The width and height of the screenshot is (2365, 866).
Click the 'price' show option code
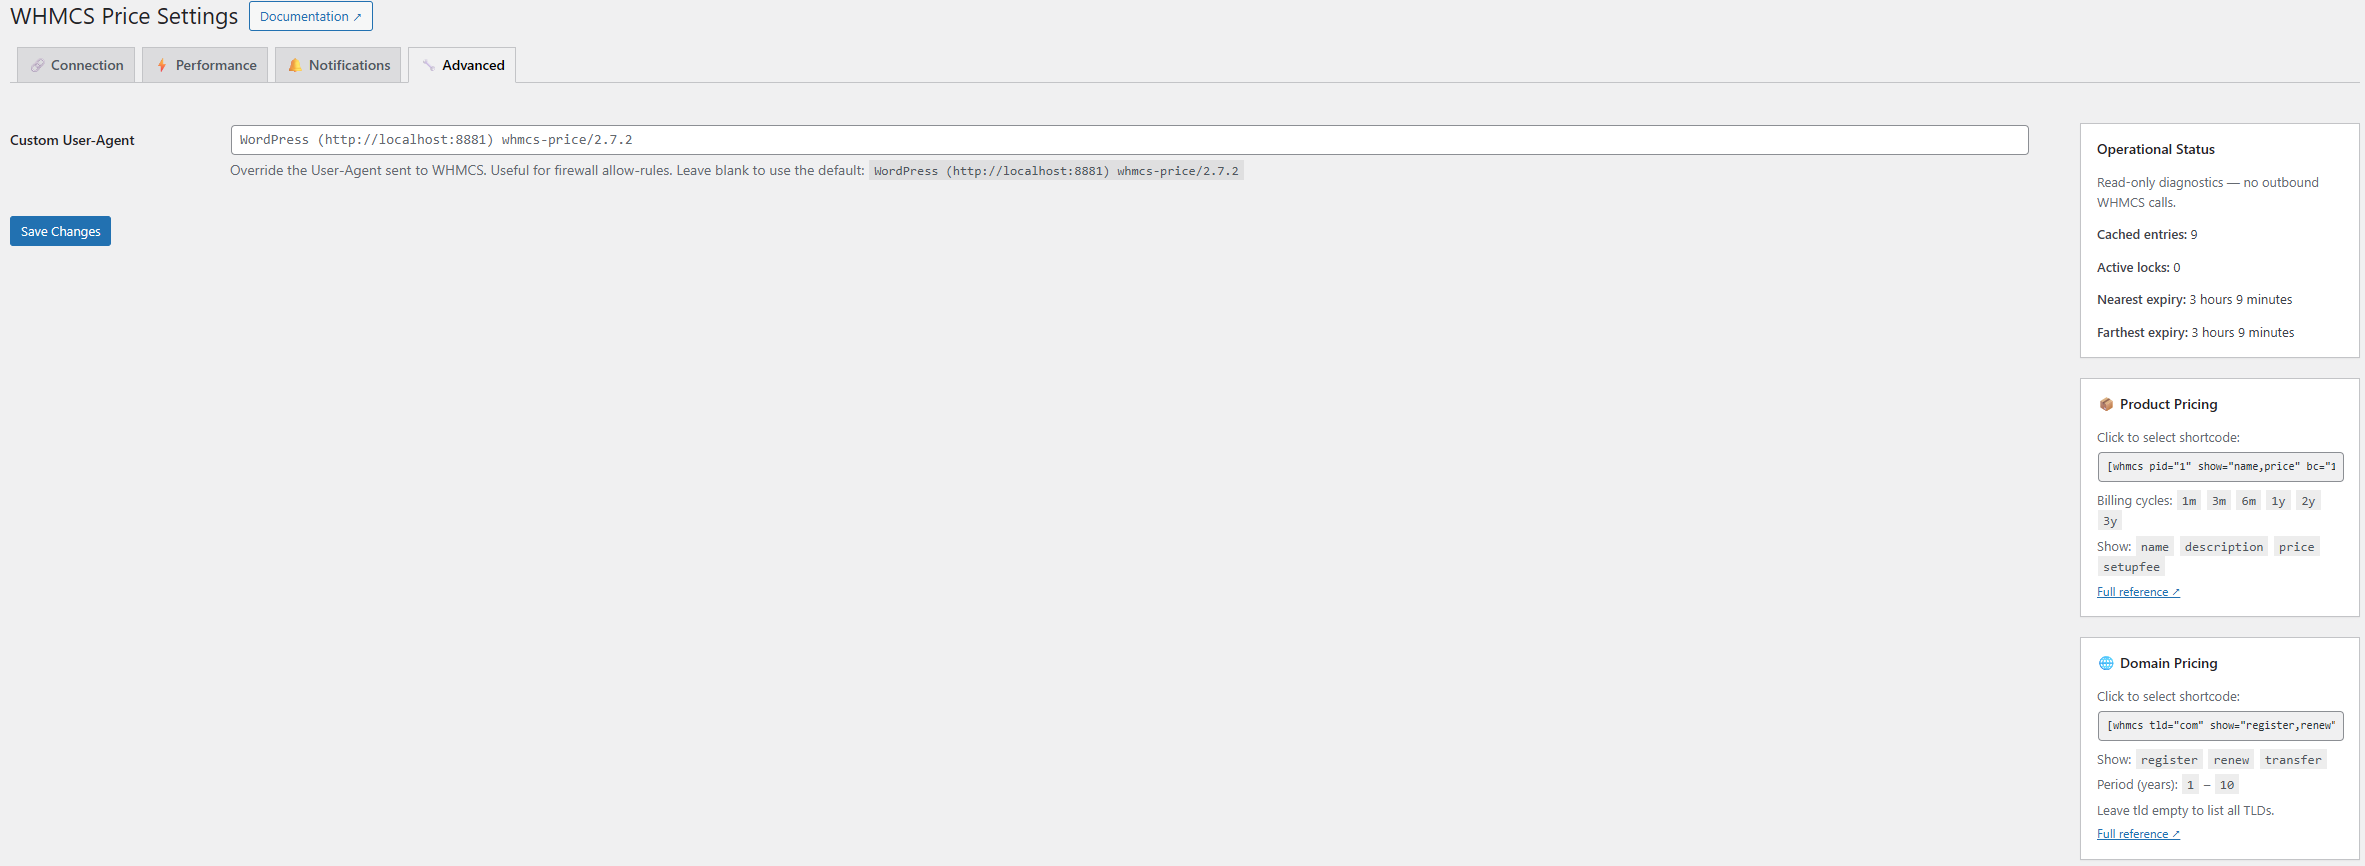click(x=2297, y=547)
